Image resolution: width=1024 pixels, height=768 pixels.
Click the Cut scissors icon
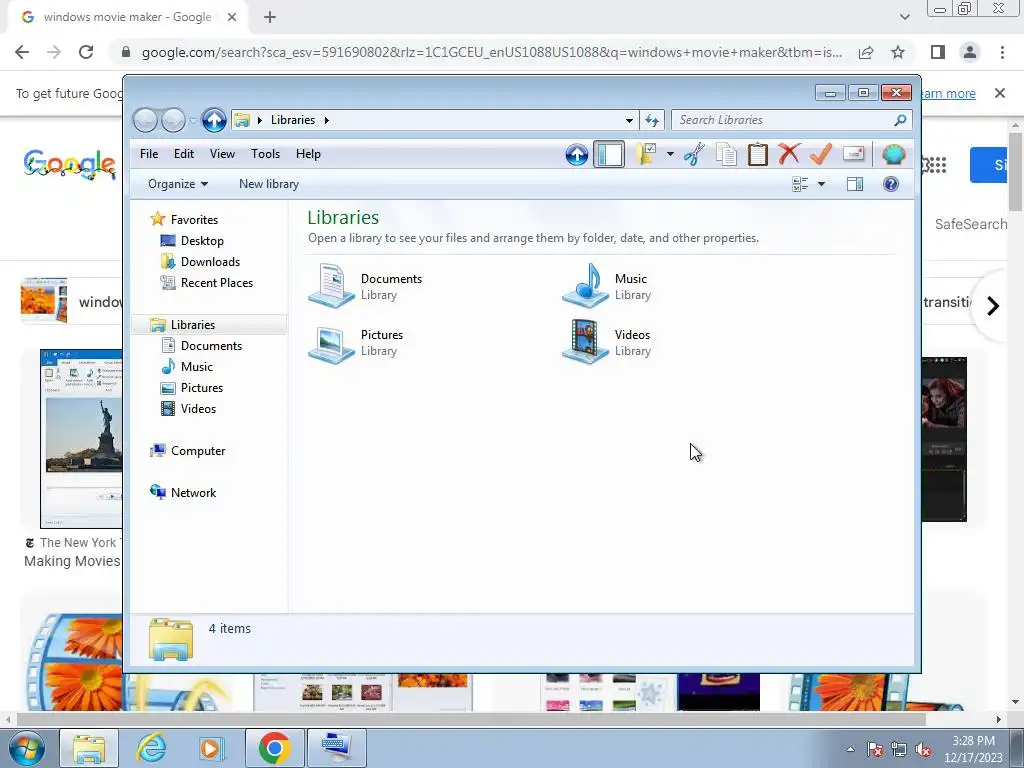click(694, 155)
